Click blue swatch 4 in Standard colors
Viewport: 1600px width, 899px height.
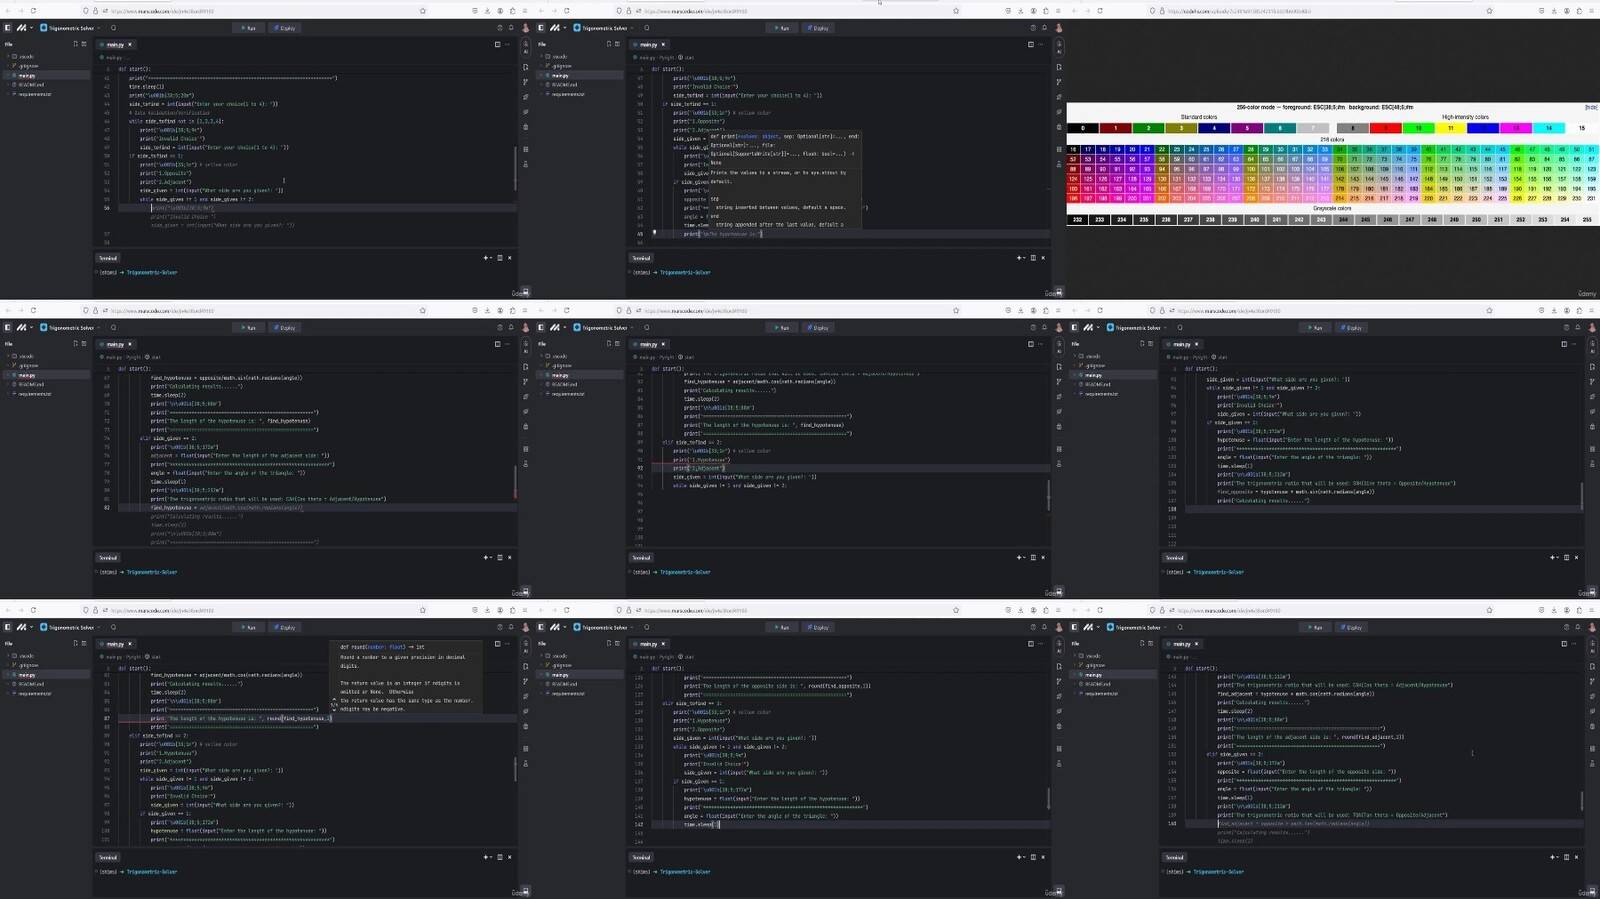pyautogui.click(x=1214, y=128)
